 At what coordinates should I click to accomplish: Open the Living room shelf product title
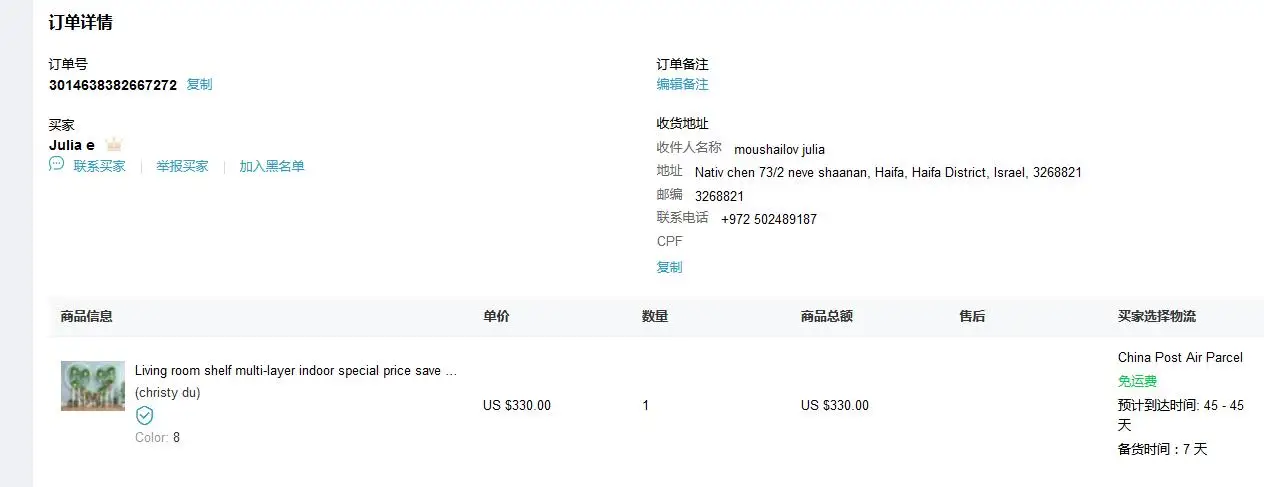[x=296, y=371]
